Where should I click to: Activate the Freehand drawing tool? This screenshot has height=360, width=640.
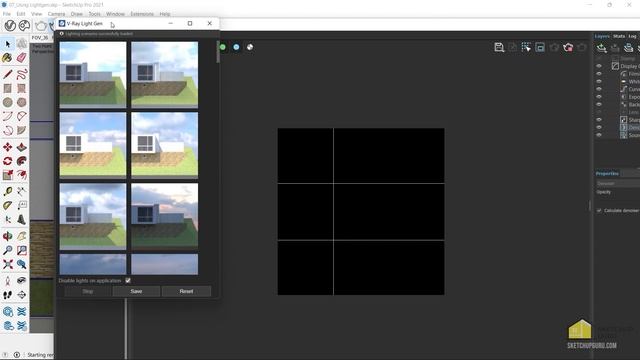click(x=22, y=74)
